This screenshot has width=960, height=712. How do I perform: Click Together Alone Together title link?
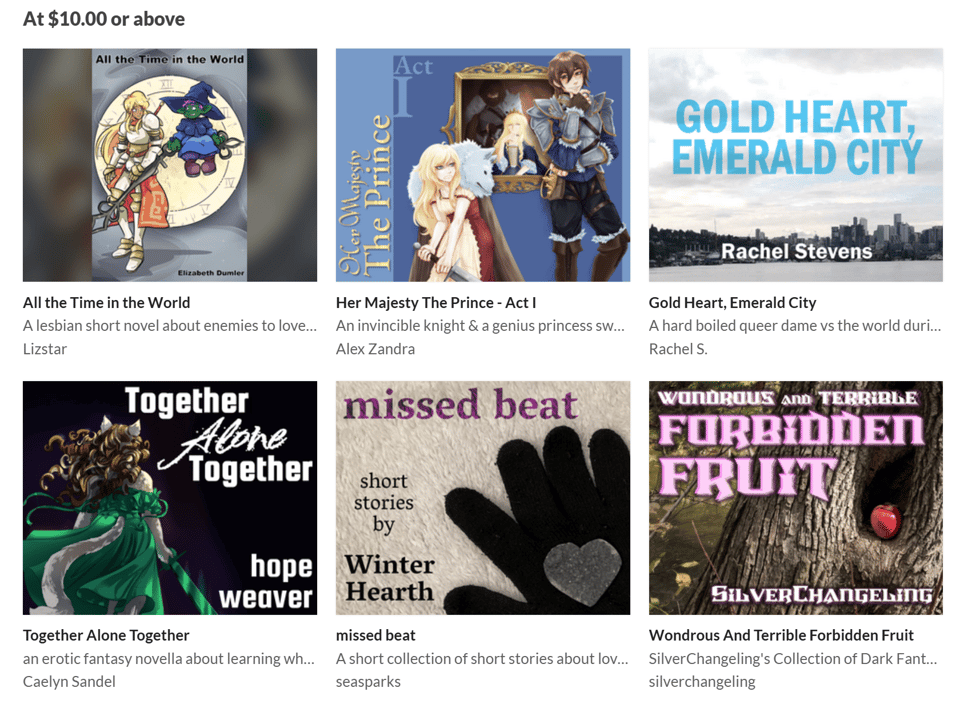106,635
